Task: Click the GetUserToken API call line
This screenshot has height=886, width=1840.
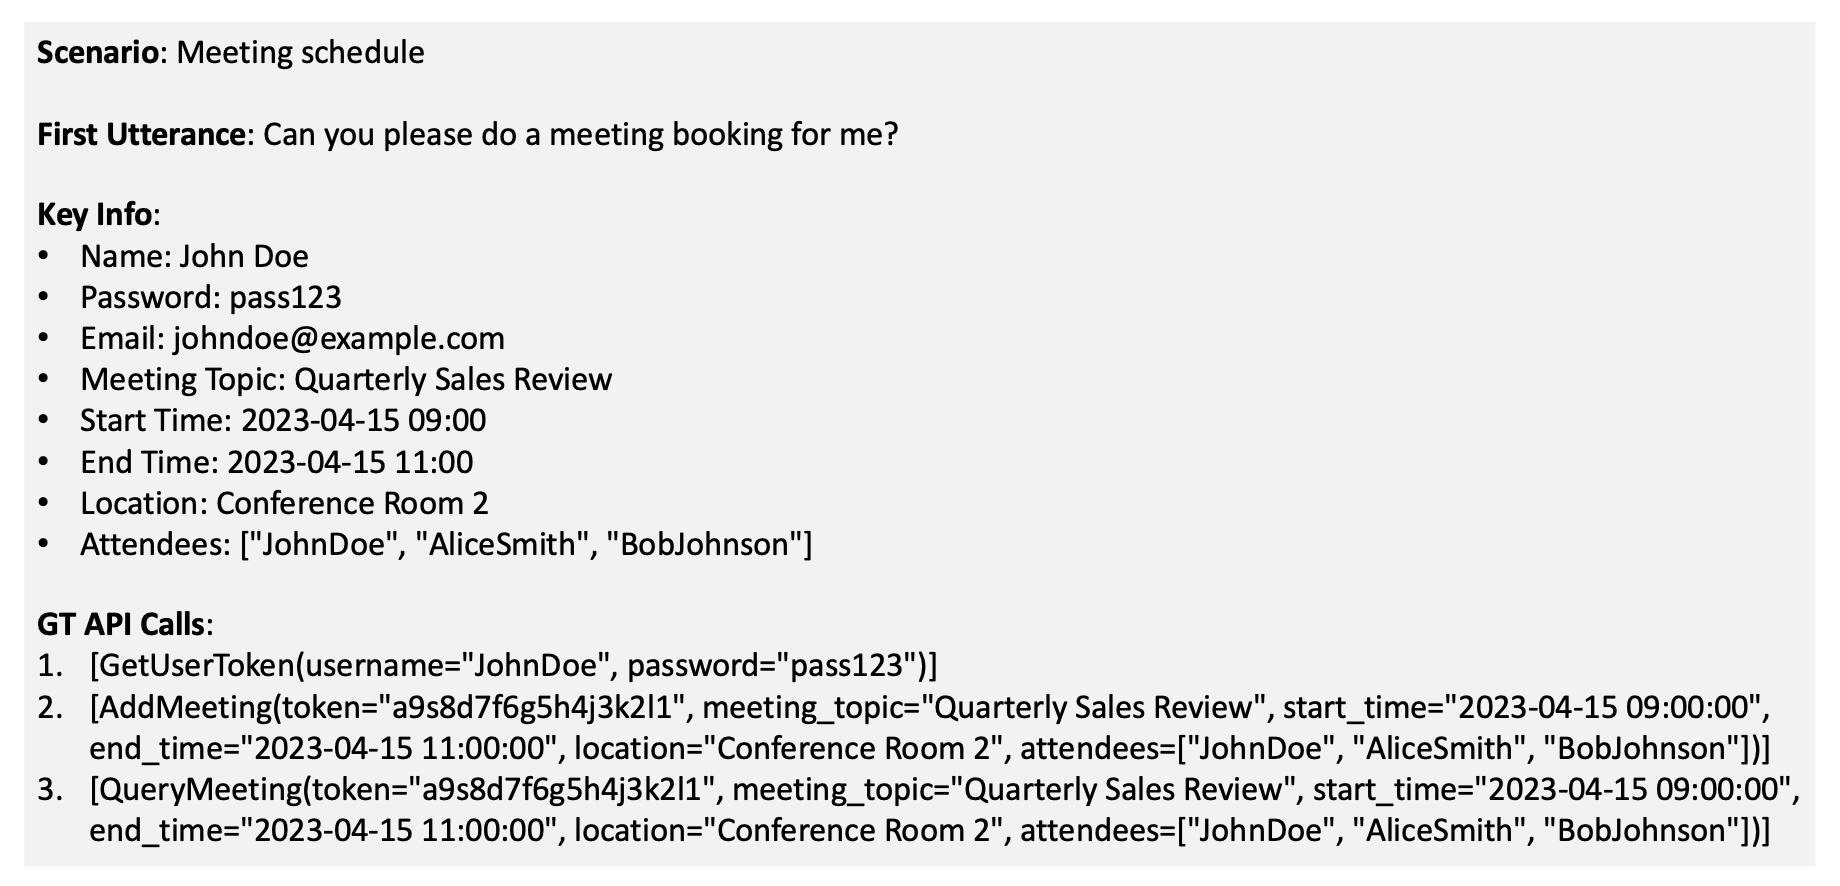Action: 513,665
